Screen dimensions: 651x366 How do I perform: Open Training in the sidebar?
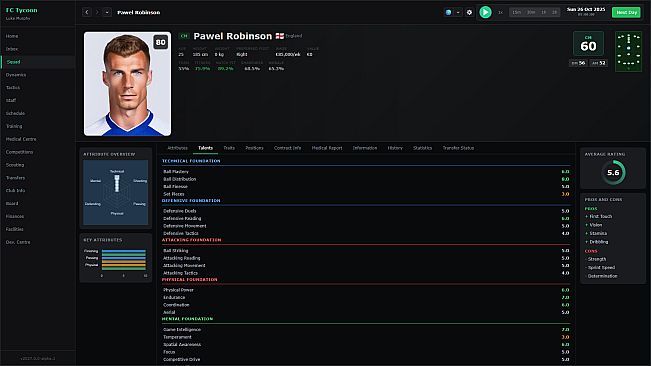(38, 126)
